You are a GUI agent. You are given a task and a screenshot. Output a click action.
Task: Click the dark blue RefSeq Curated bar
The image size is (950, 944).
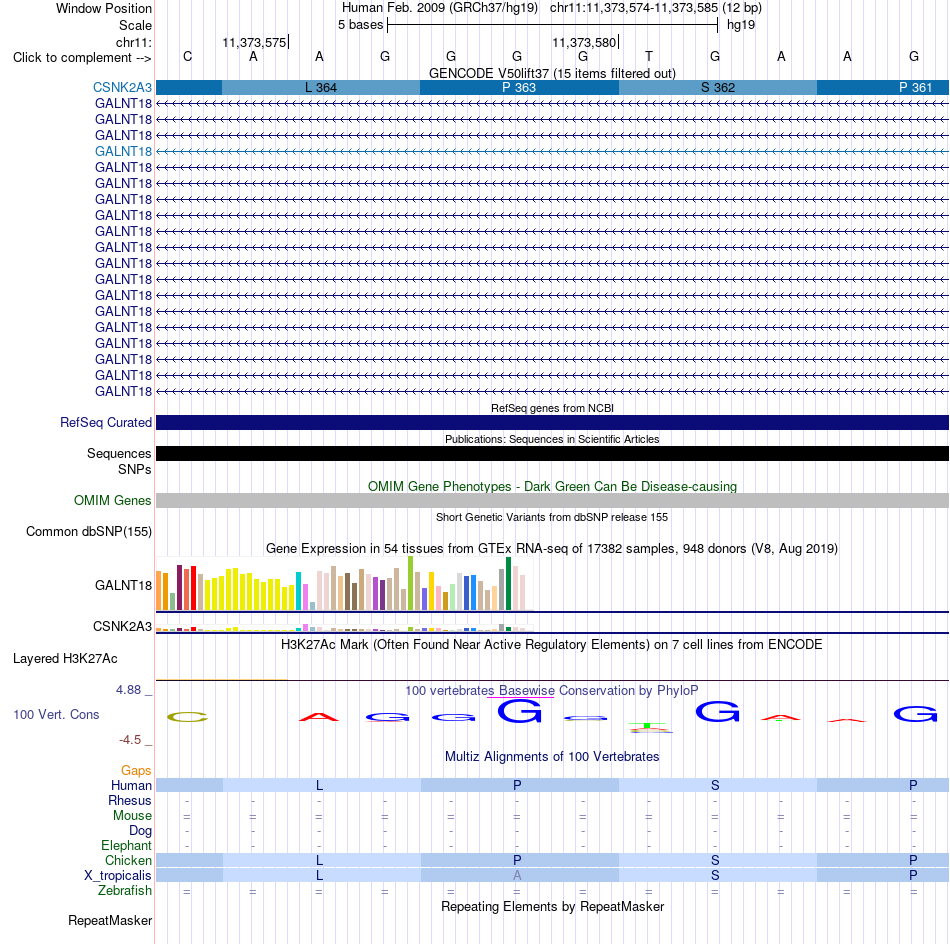pos(552,422)
